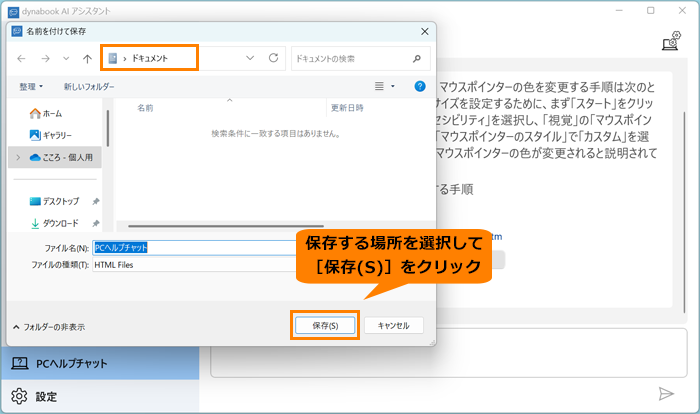Click the キャンセル button

pyautogui.click(x=393, y=326)
